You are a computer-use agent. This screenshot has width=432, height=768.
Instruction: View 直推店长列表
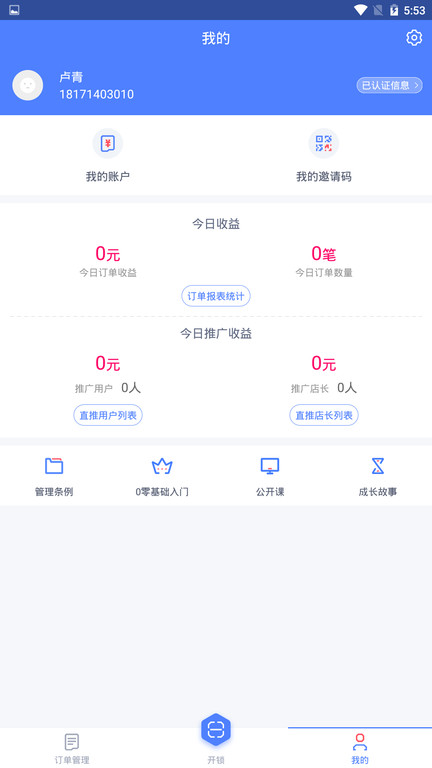324,415
